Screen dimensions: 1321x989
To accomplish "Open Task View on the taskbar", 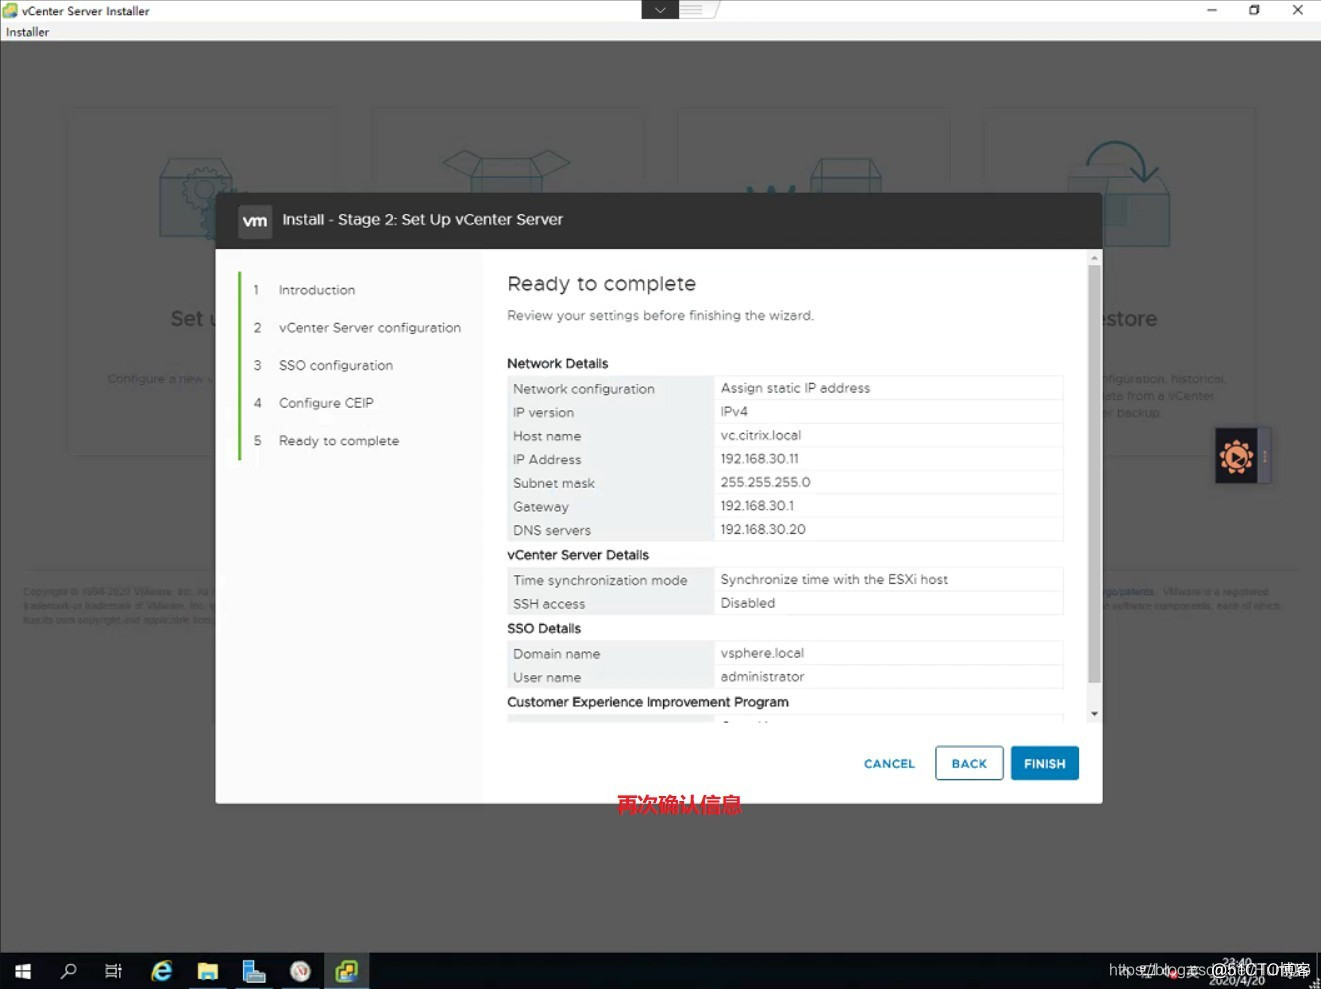I will pos(113,971).
